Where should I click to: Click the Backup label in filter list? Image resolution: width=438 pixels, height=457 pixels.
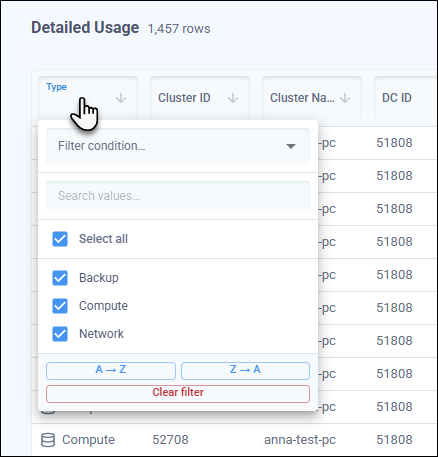pyautogui.click(x=99, y=278)
